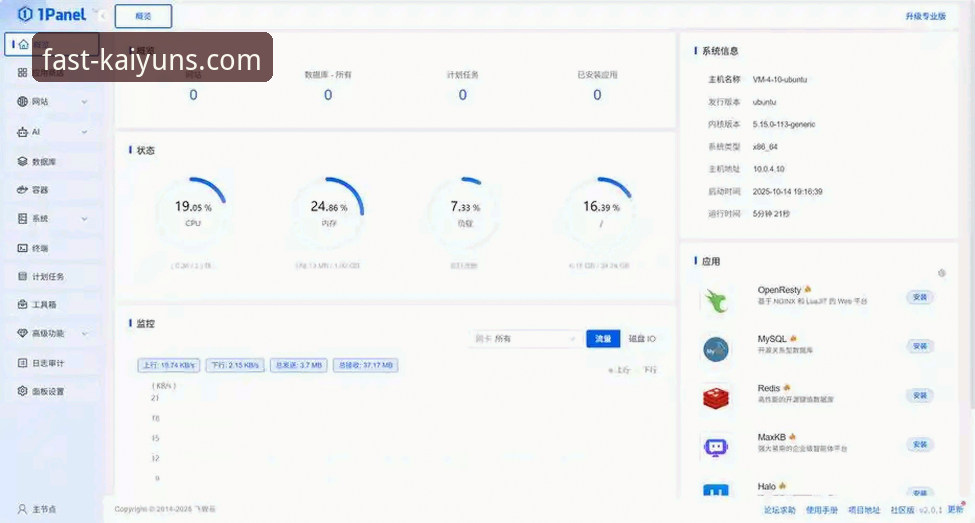Click the 主节点 user icon
The image size is (975, 523).
click(x=22, y=509)
